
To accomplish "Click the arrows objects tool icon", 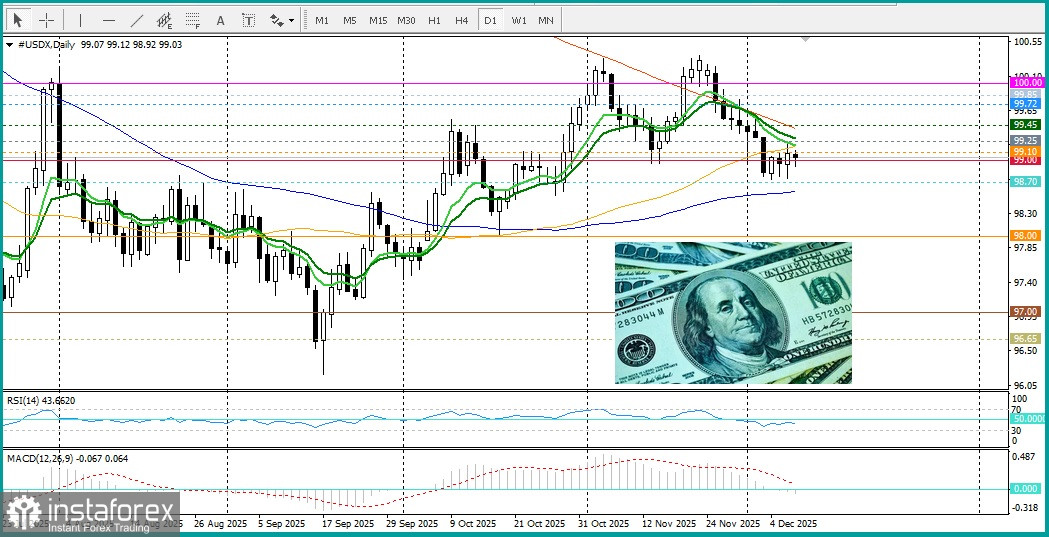I will click(276, 21).
